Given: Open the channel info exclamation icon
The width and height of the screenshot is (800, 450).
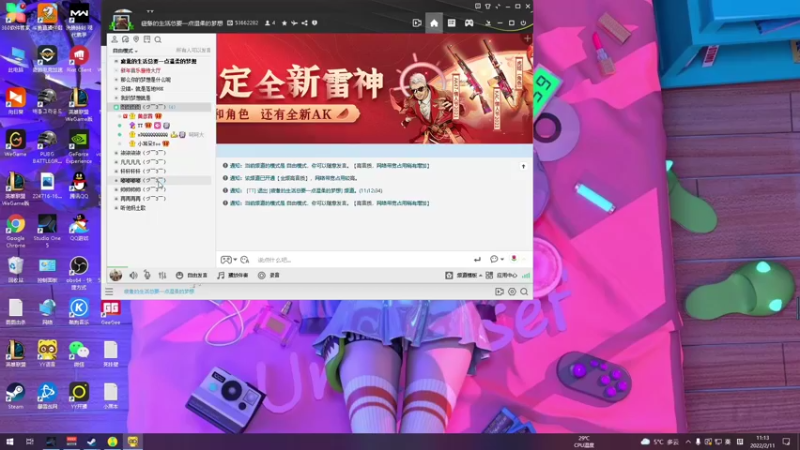Looking at the screenshot, I should pyautogui.click(x=314, y=23).
